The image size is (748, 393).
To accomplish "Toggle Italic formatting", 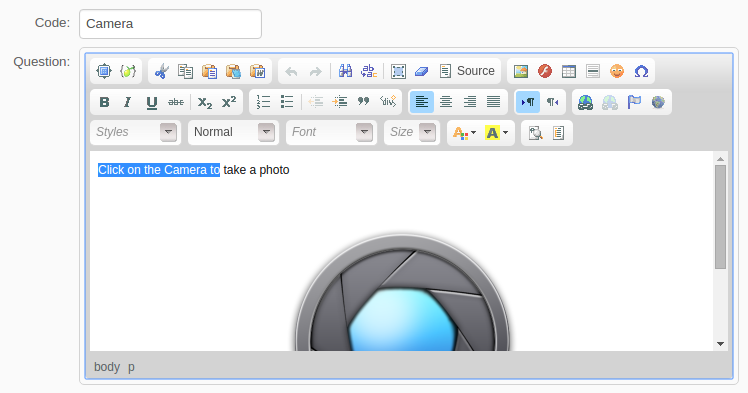I will click(127, 102).
